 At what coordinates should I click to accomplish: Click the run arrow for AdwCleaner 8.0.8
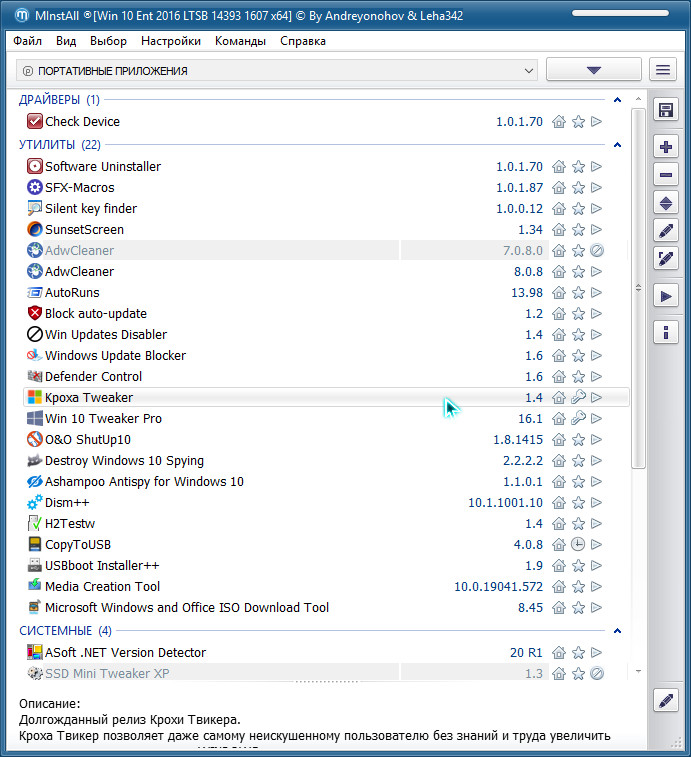(x=597, y=271)
